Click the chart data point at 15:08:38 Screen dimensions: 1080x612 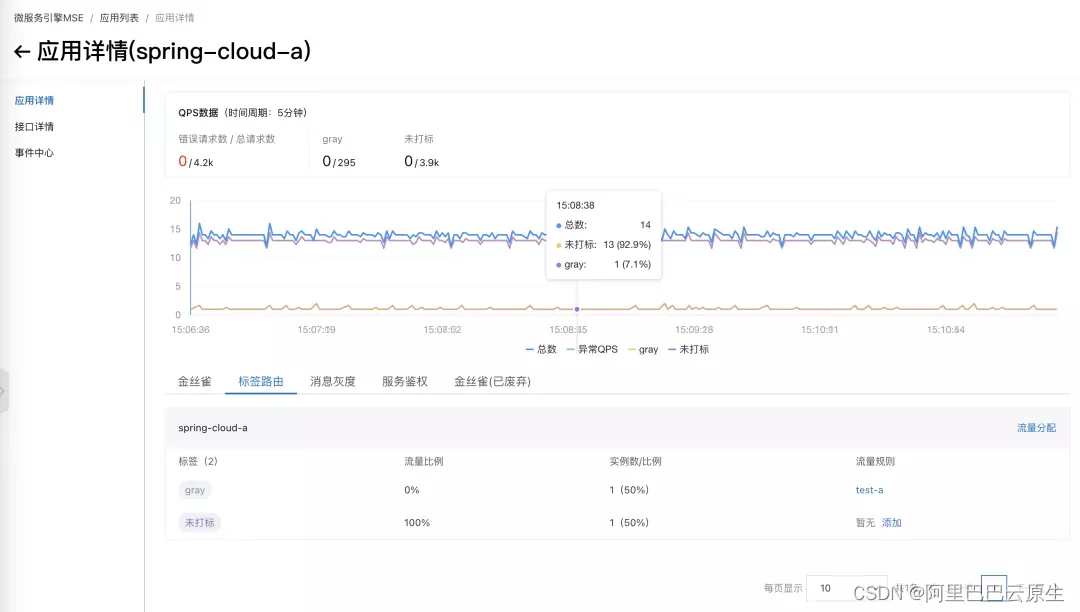pyautogui.click(x=577, y=309)
